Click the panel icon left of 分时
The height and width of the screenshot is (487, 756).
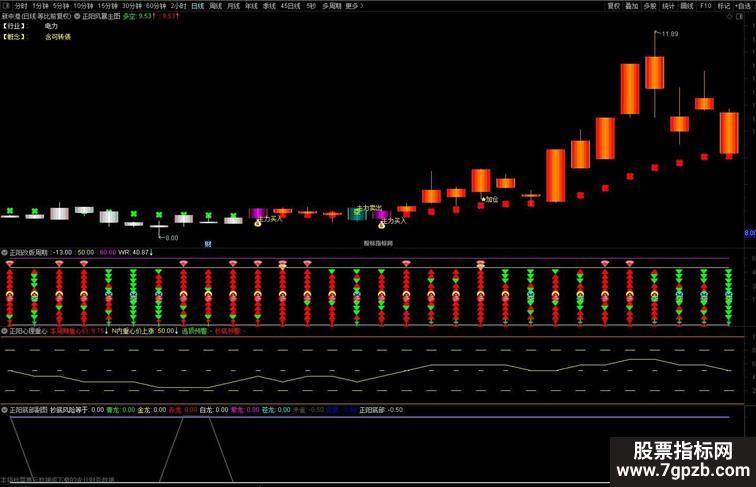point(6,6)
